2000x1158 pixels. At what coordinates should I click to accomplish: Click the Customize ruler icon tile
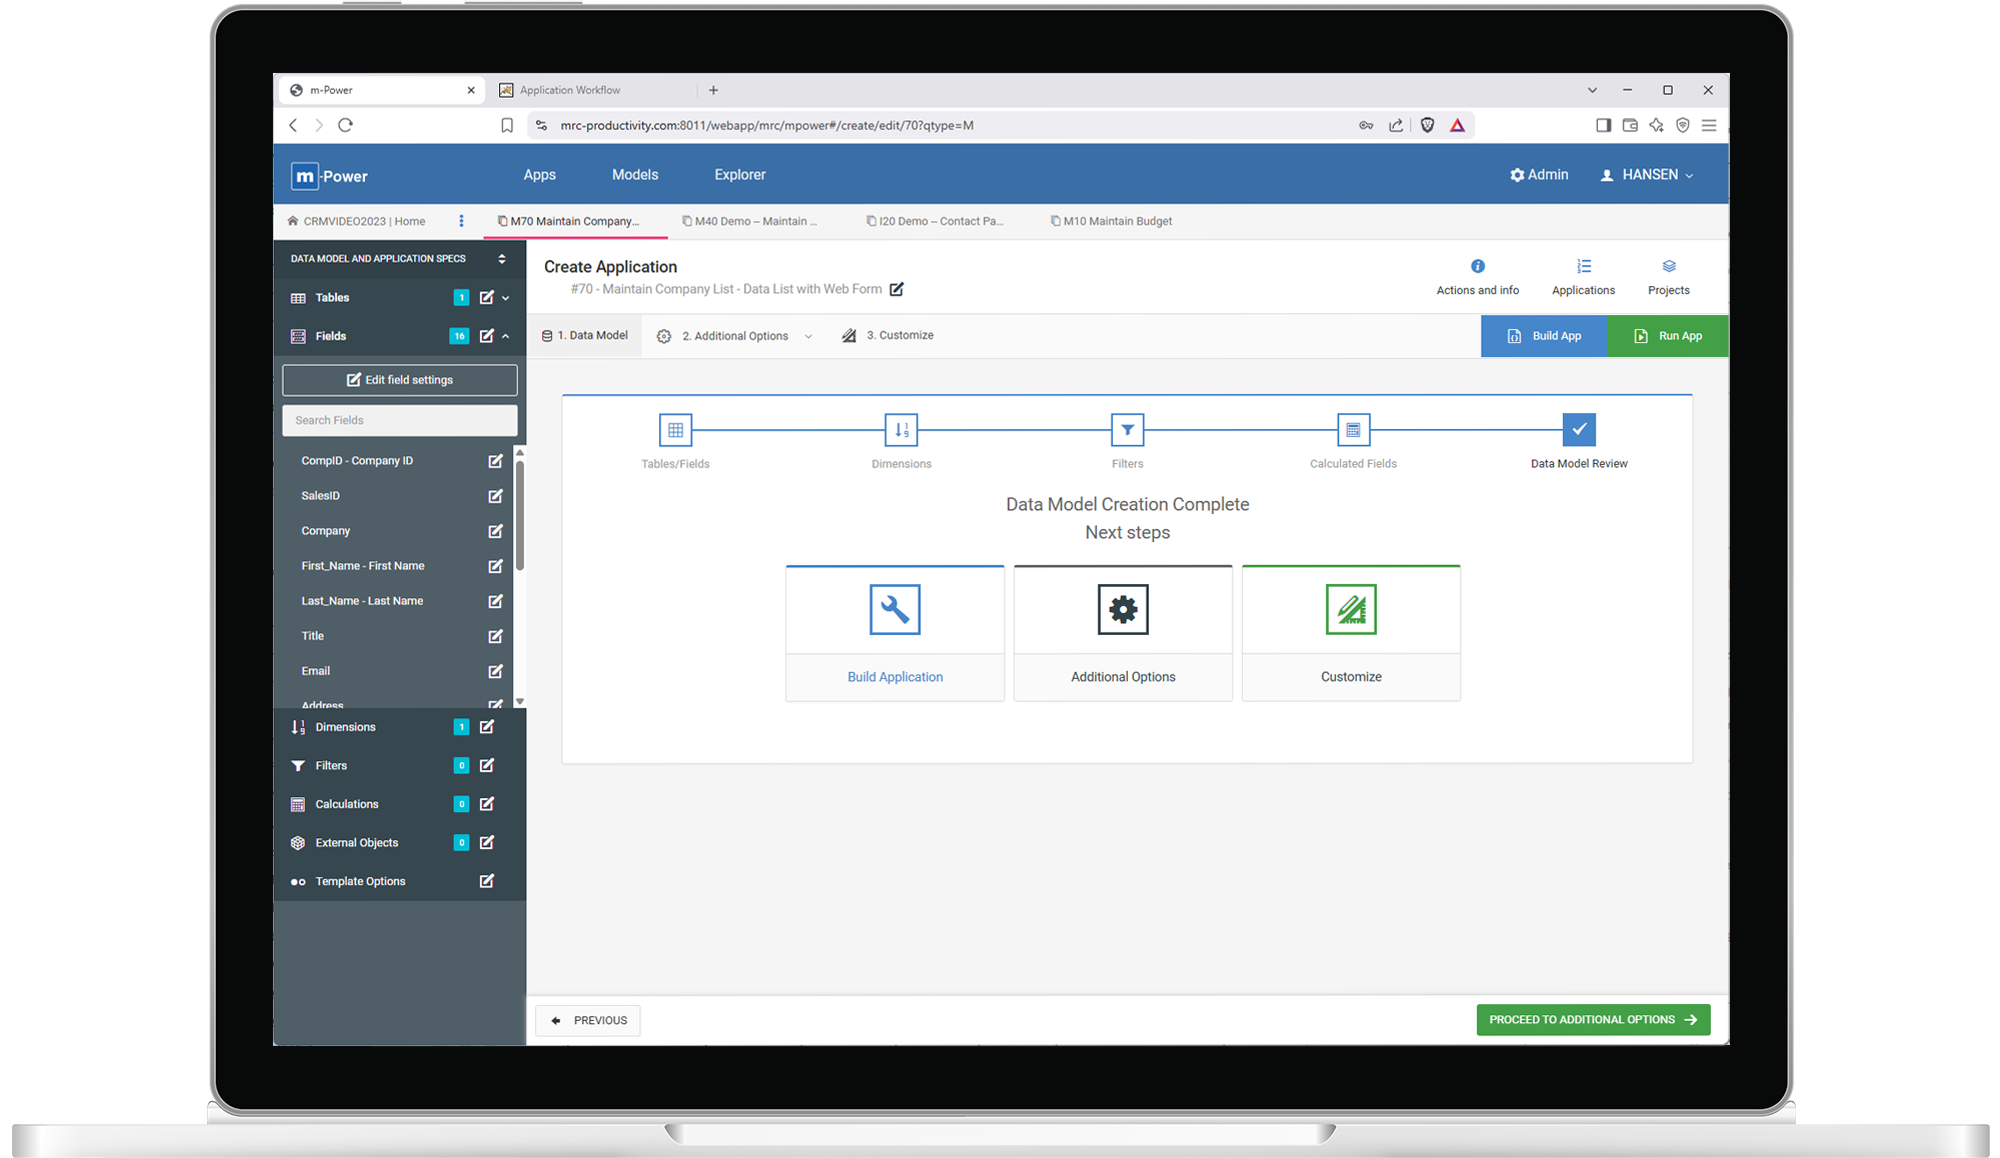[x=1350, y=609]
